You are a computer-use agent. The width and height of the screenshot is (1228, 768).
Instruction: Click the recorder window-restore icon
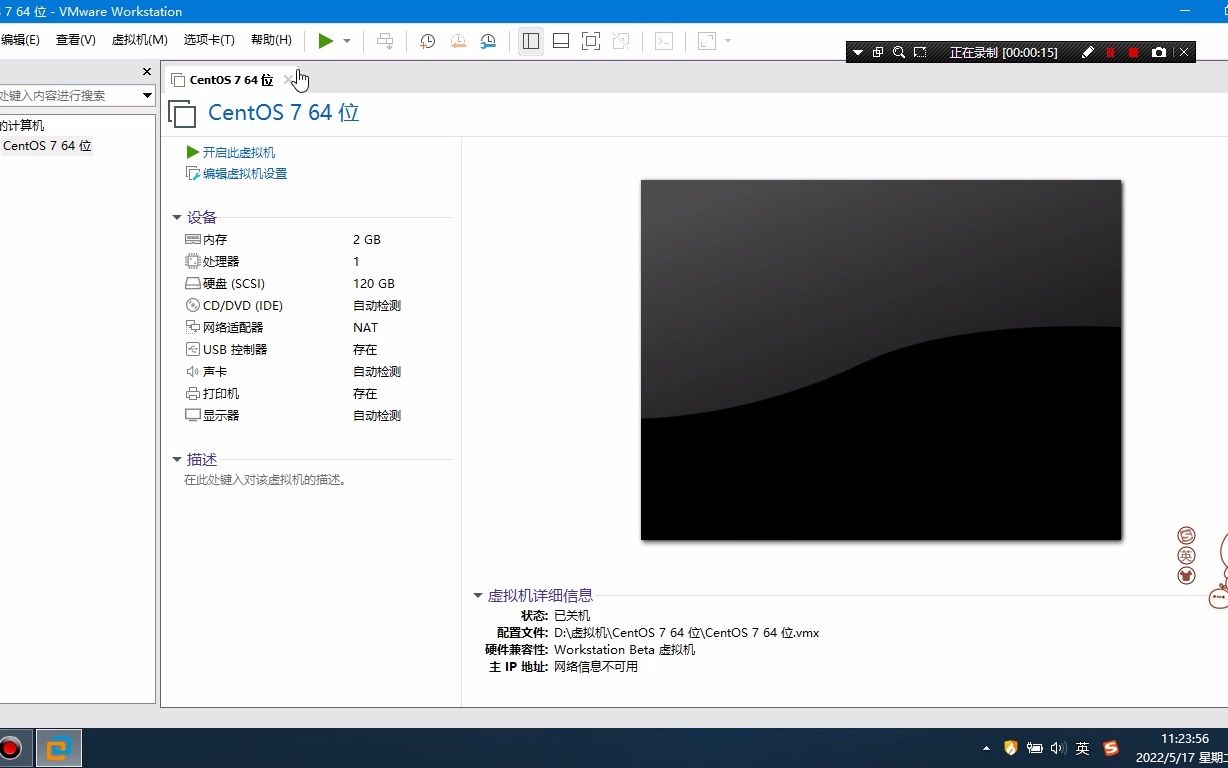[878, 52]
